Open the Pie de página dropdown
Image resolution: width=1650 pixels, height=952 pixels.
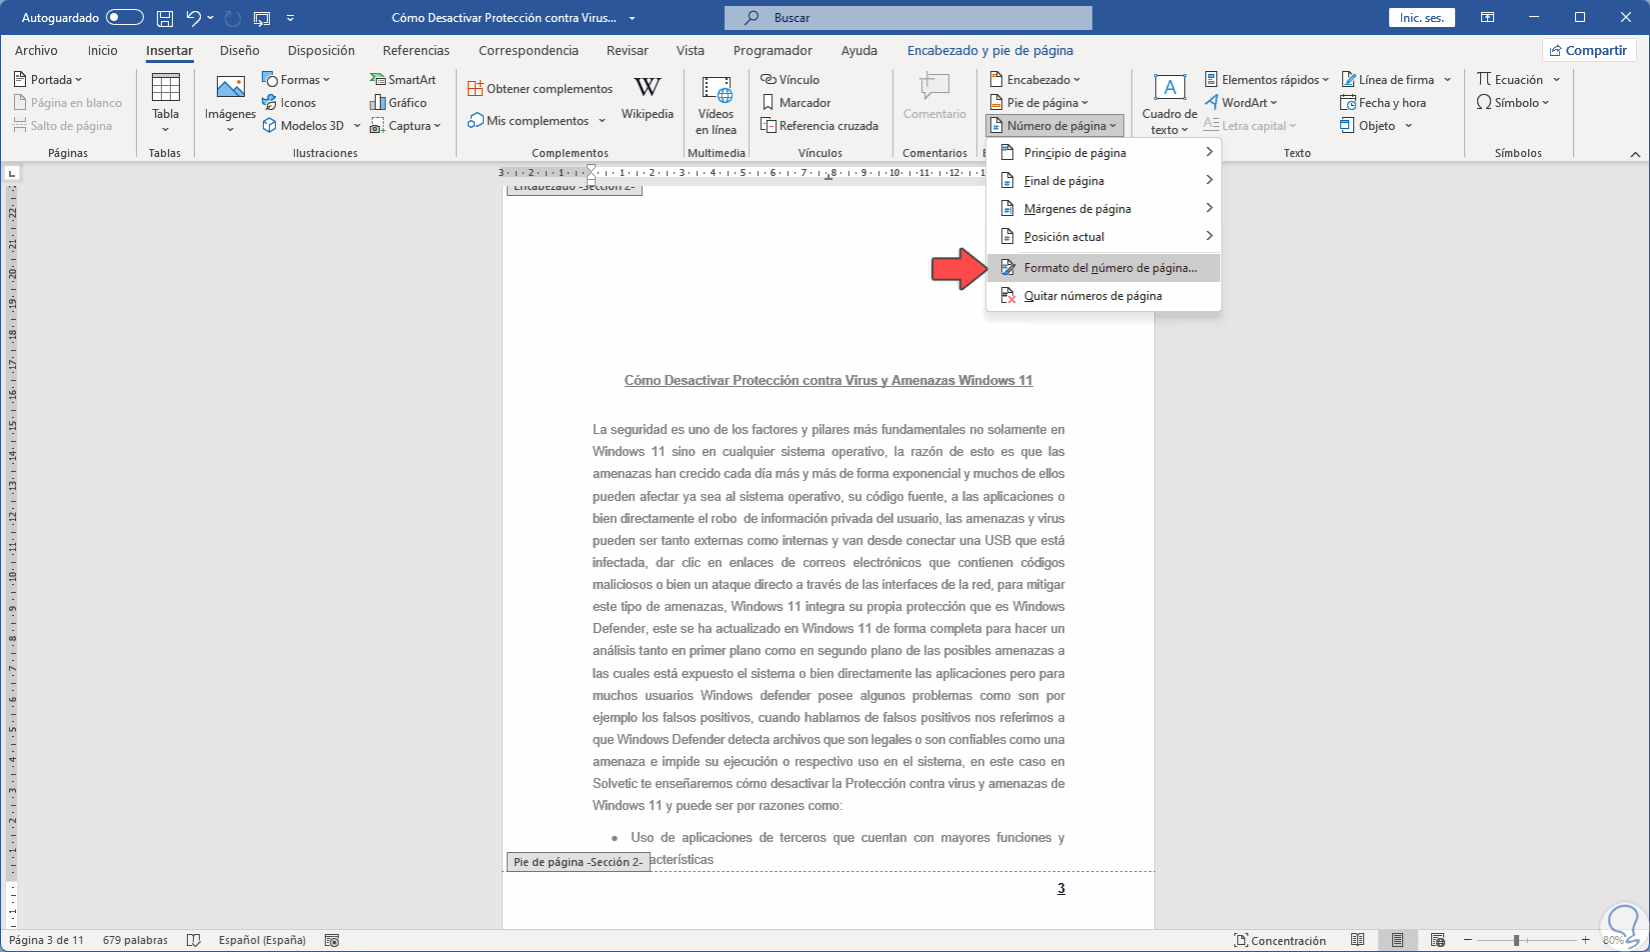[x=1039, y=103]
